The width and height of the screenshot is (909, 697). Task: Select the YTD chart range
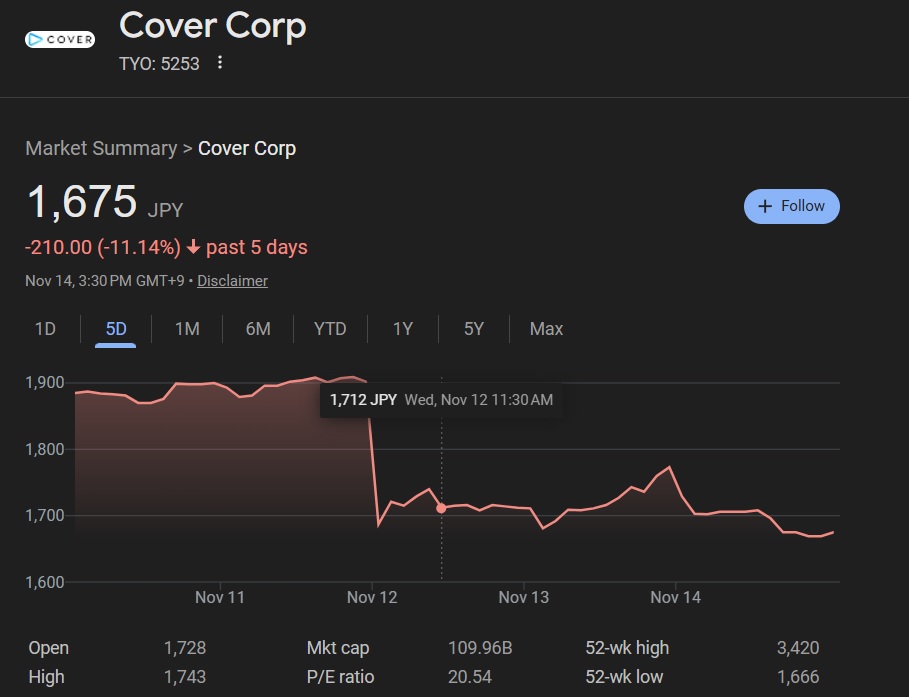tap(330, 329)
